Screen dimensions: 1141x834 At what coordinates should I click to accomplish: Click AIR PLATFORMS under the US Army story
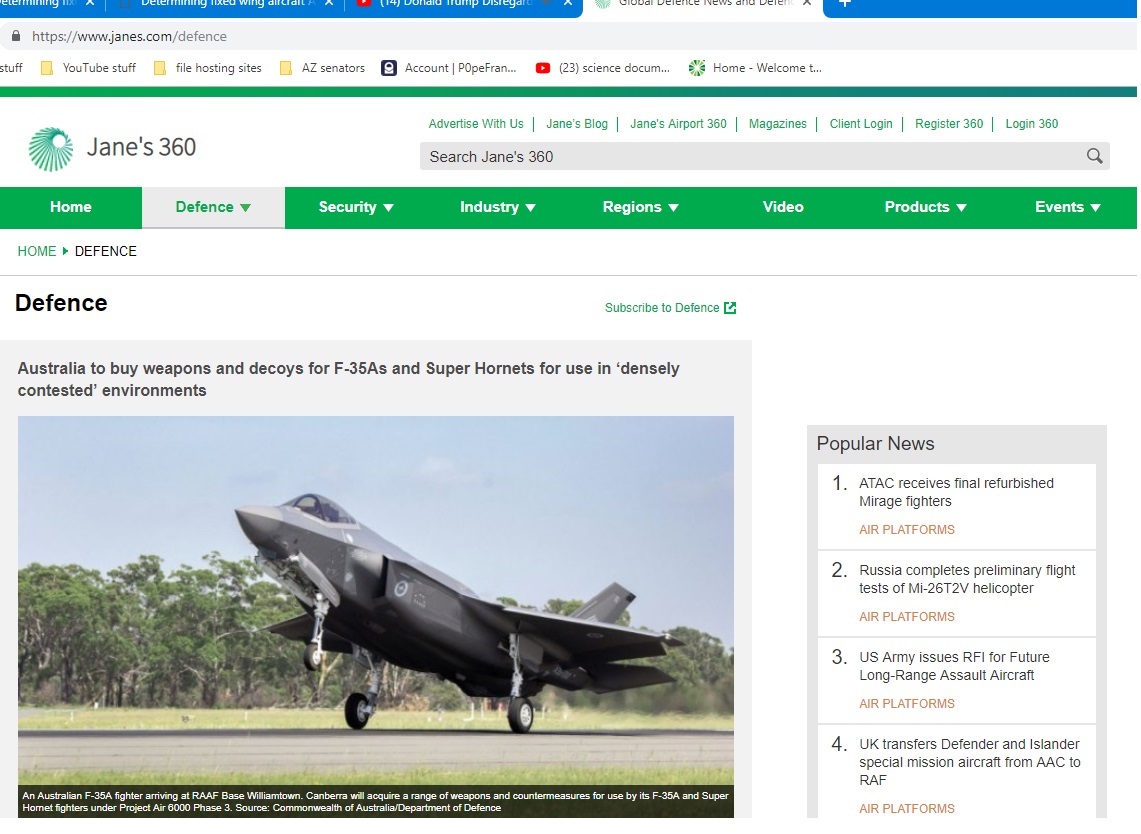(909, 705)
